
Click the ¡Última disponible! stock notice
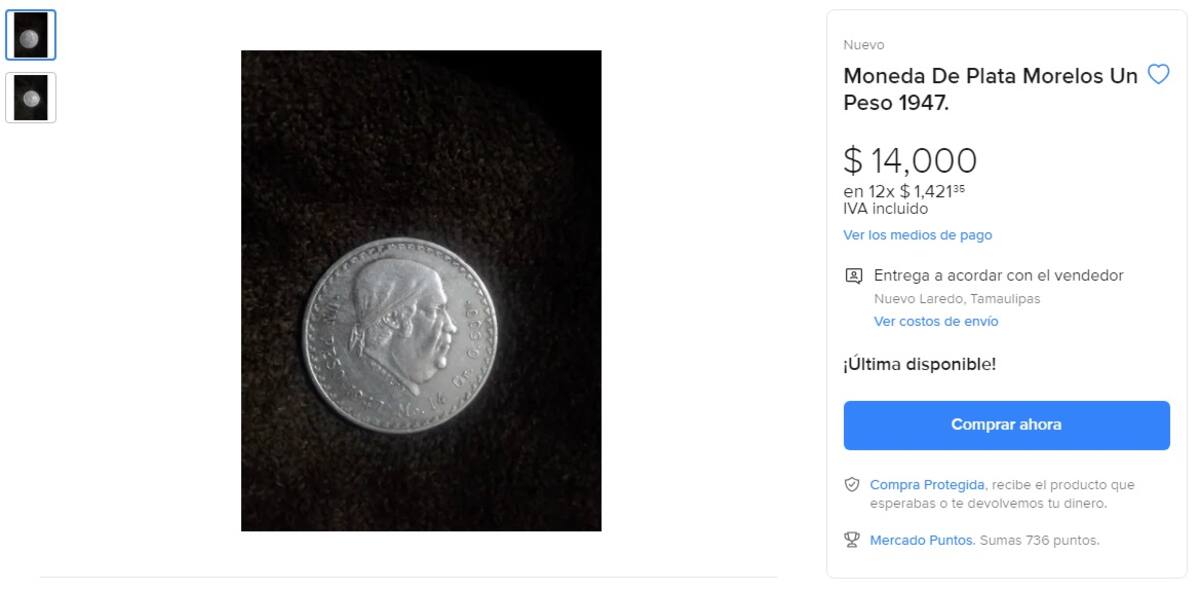pyautogui.click(x=919, y=364)
